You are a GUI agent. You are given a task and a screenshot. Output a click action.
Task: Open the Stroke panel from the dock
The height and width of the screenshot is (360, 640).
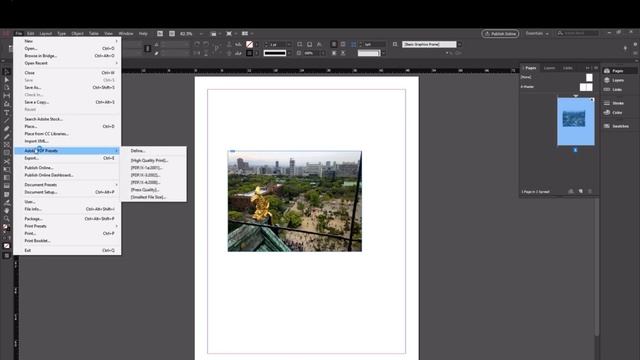(618, 103)
